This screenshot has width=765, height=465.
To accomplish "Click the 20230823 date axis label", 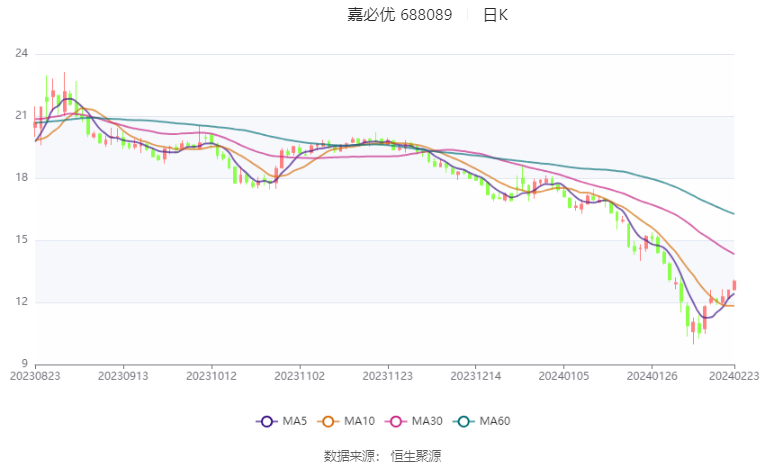I will (x=35, y=376).
